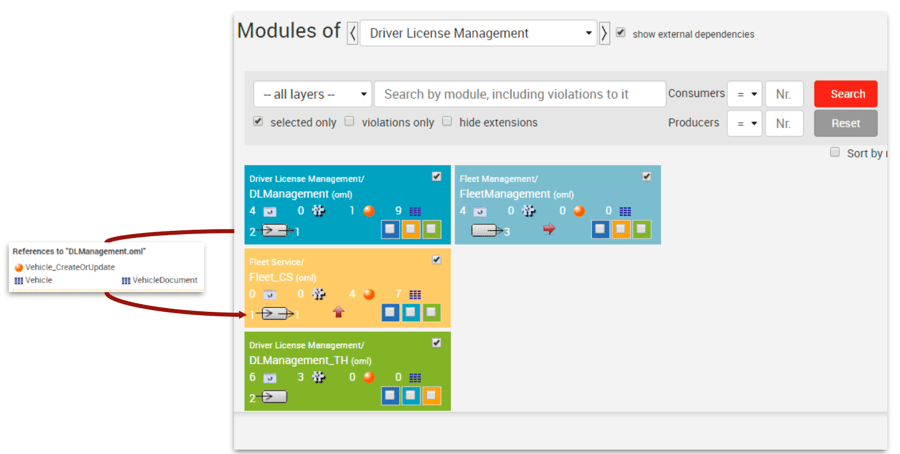The image size is (900, 454).
Task: Click the references connector icon on DLManagement_TH
Action: [x=272, y=397]
